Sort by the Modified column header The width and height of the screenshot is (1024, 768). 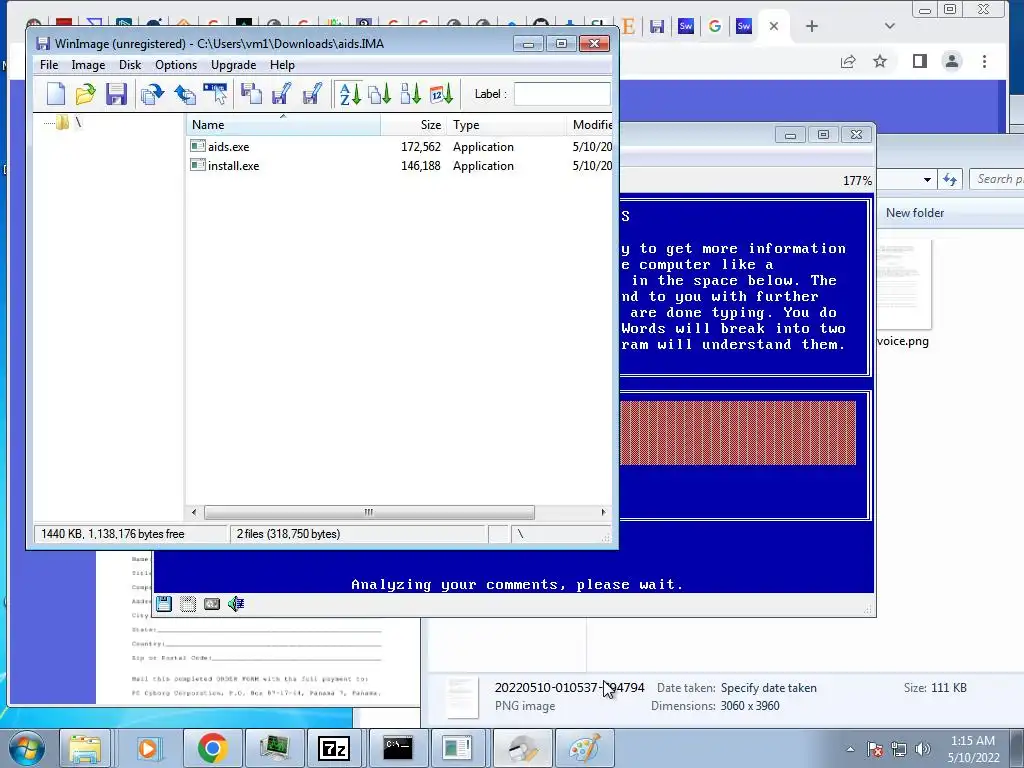(590, 125)
